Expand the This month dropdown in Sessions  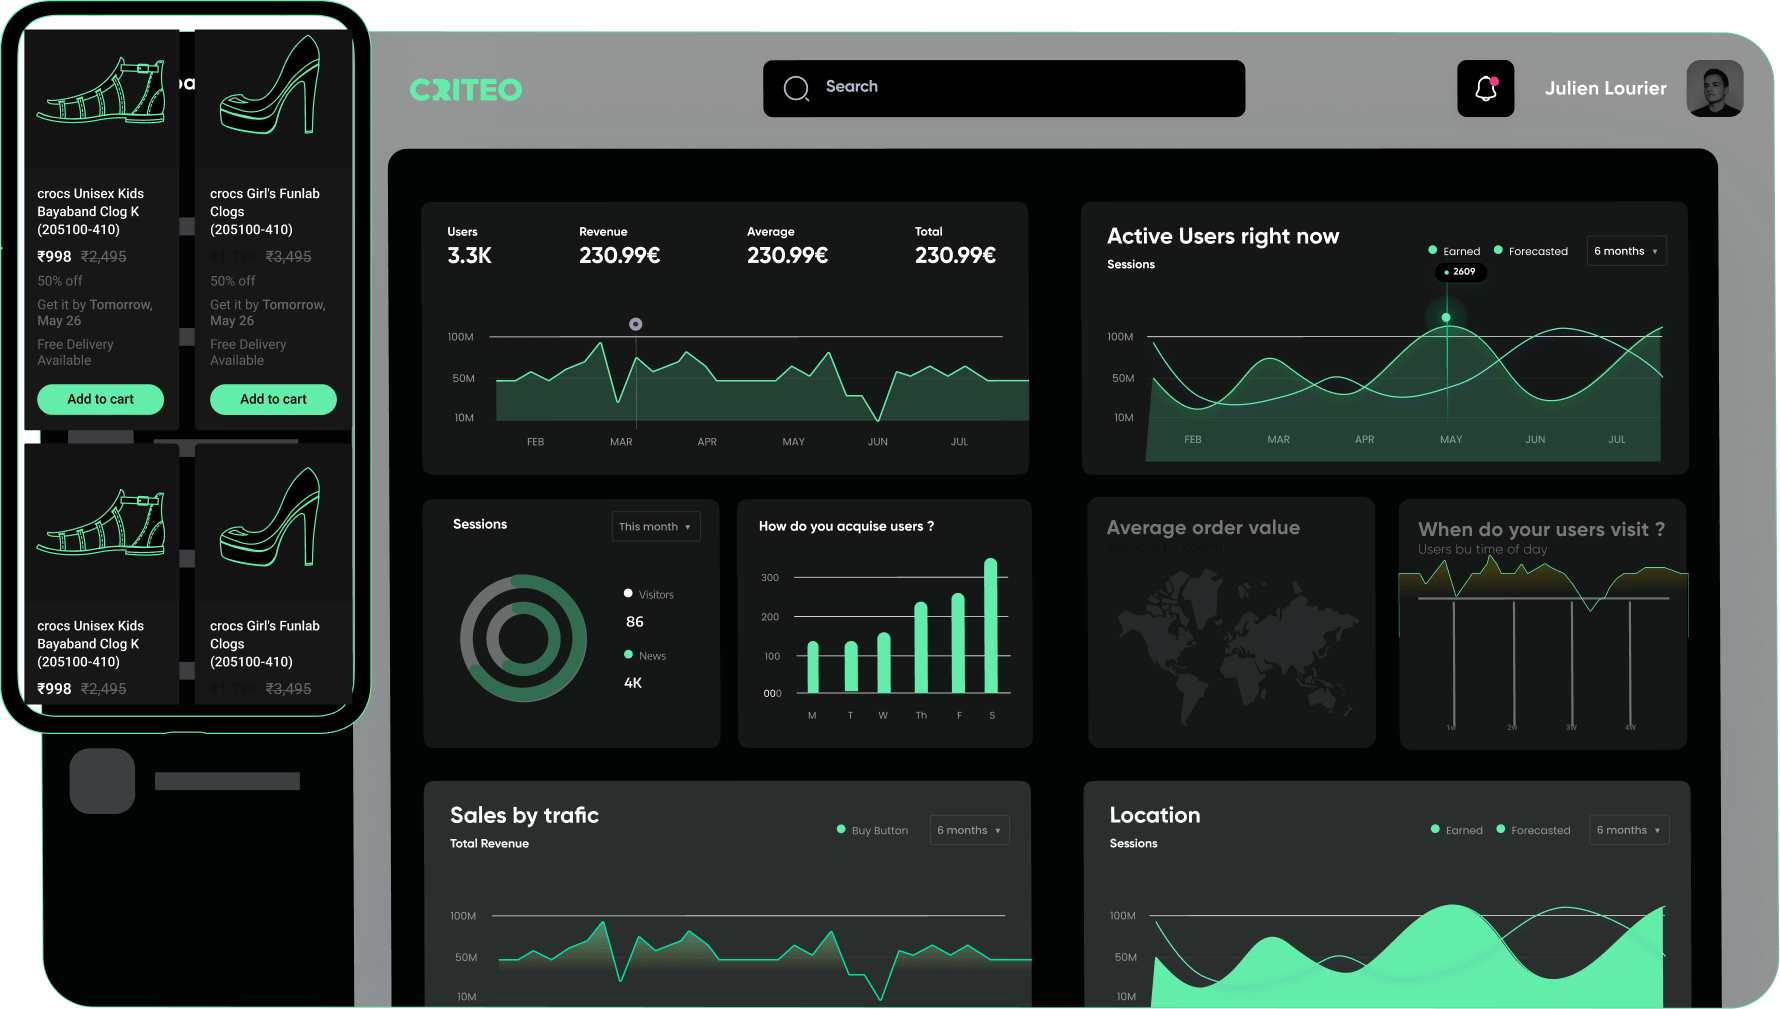tap(655, 527)
